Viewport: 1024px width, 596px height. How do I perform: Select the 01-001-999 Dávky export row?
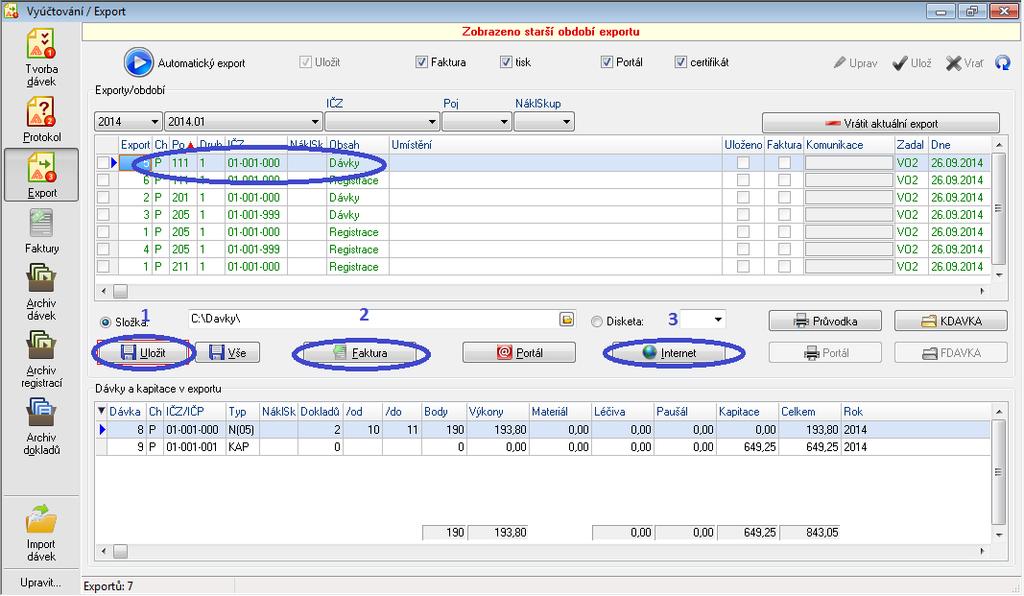[x=542, y=215]
